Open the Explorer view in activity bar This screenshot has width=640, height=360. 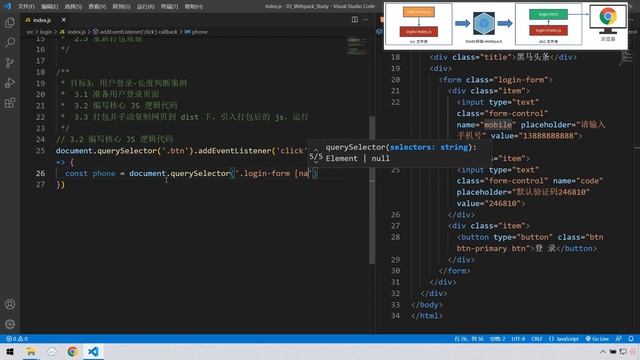(10, 22)
